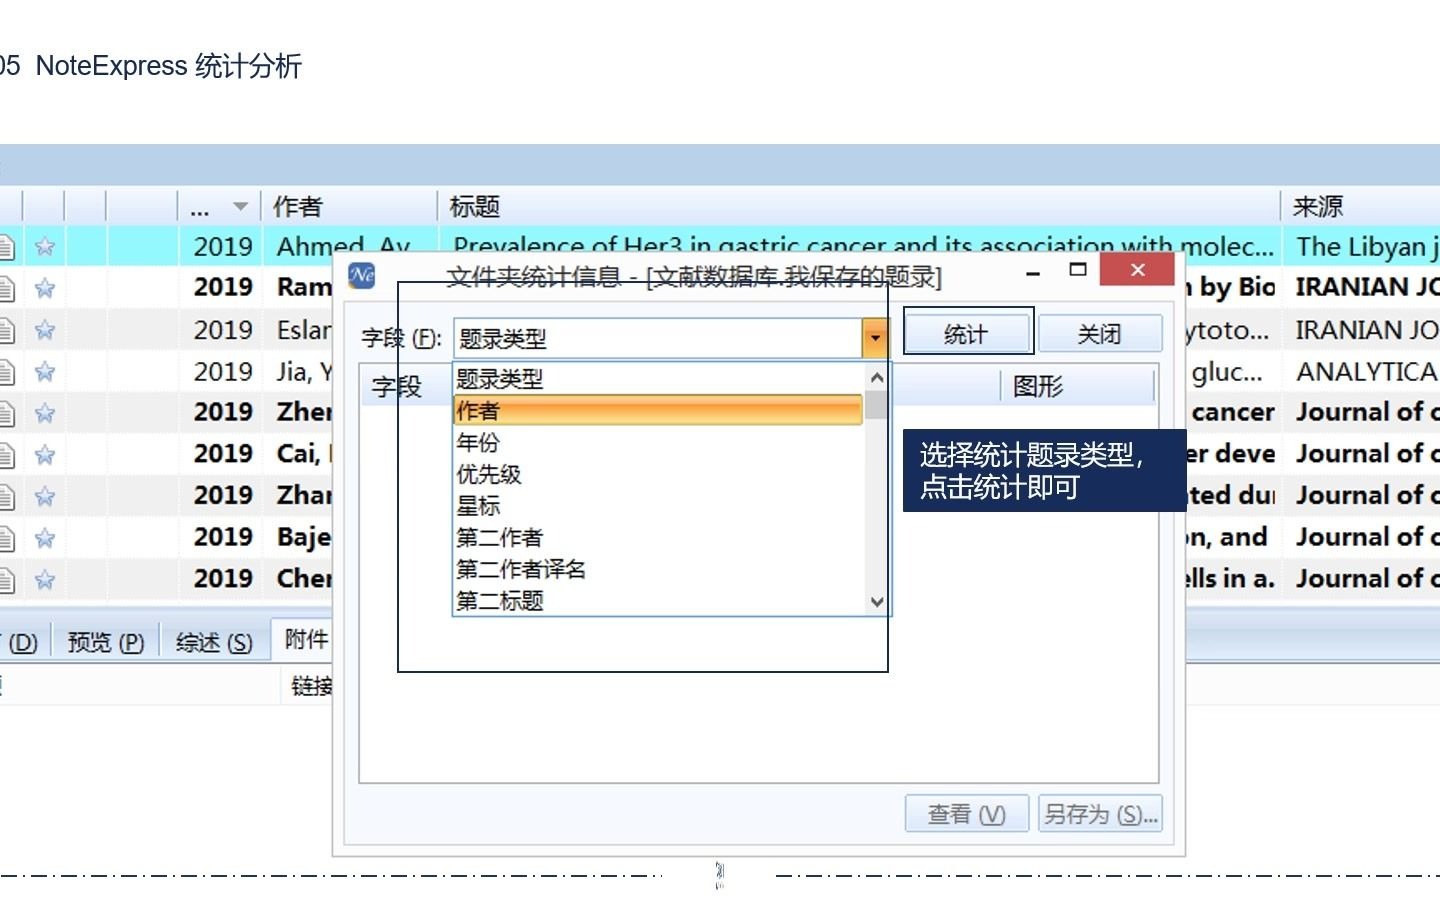This screenshot has width=1440, height=900.
Task: Select 作者 in the field list
Action: (x=657, y=411)
